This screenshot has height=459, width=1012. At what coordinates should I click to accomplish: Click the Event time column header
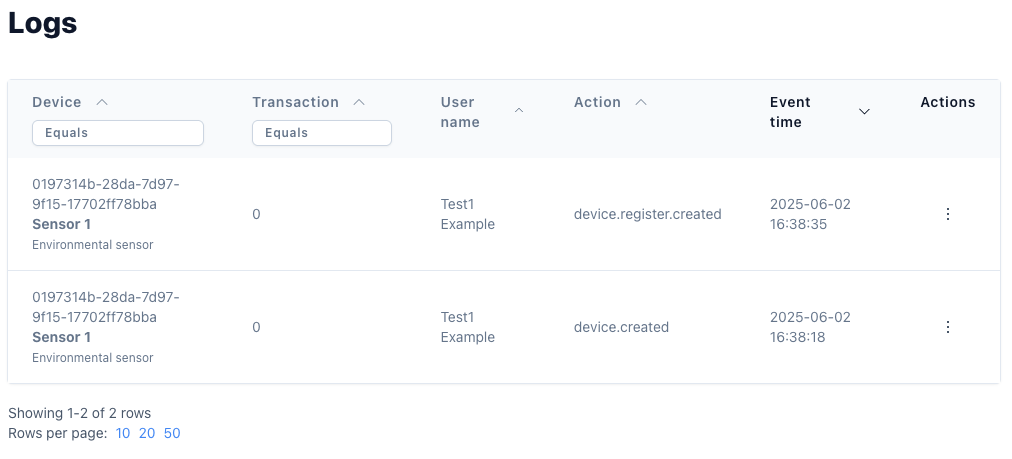[x=791, y=112]
